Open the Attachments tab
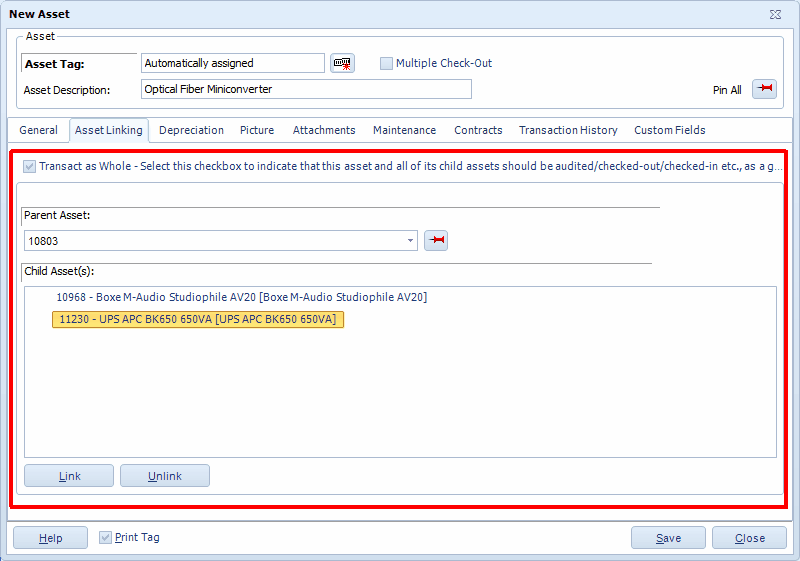 (x=324, y=130)
